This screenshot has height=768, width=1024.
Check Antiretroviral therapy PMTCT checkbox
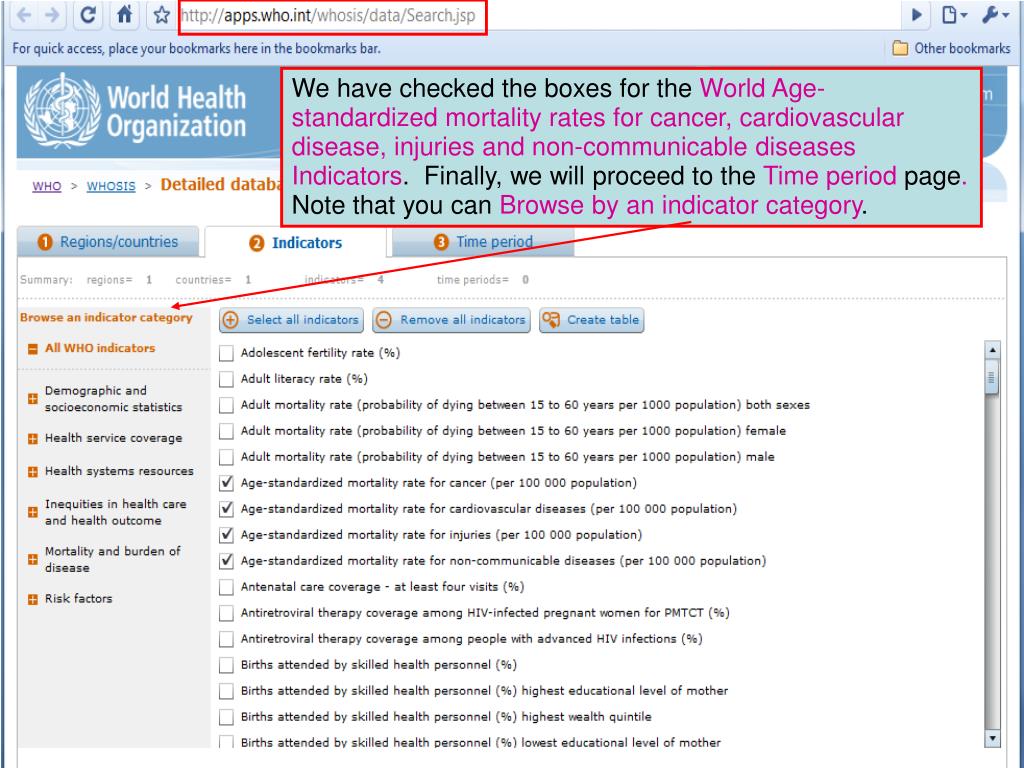pyautogui.click(x=226, y=613)
